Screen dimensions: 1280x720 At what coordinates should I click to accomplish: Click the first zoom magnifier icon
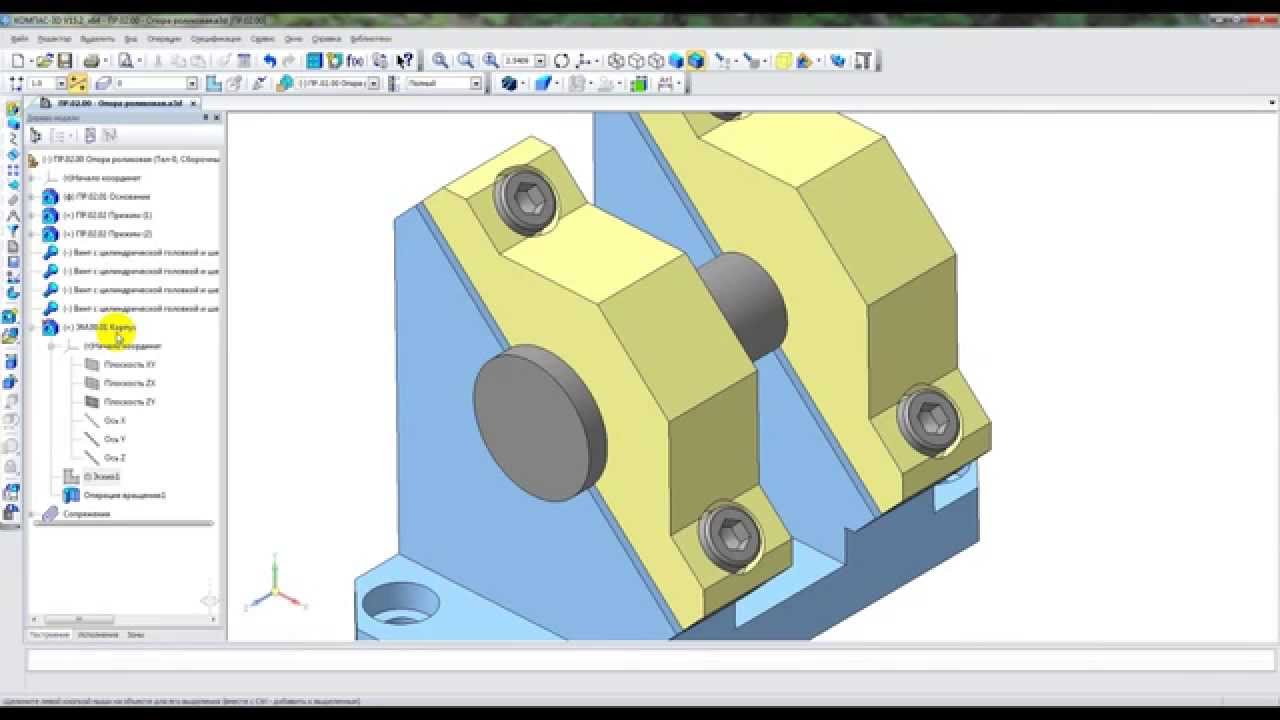[x=440, y=61]
